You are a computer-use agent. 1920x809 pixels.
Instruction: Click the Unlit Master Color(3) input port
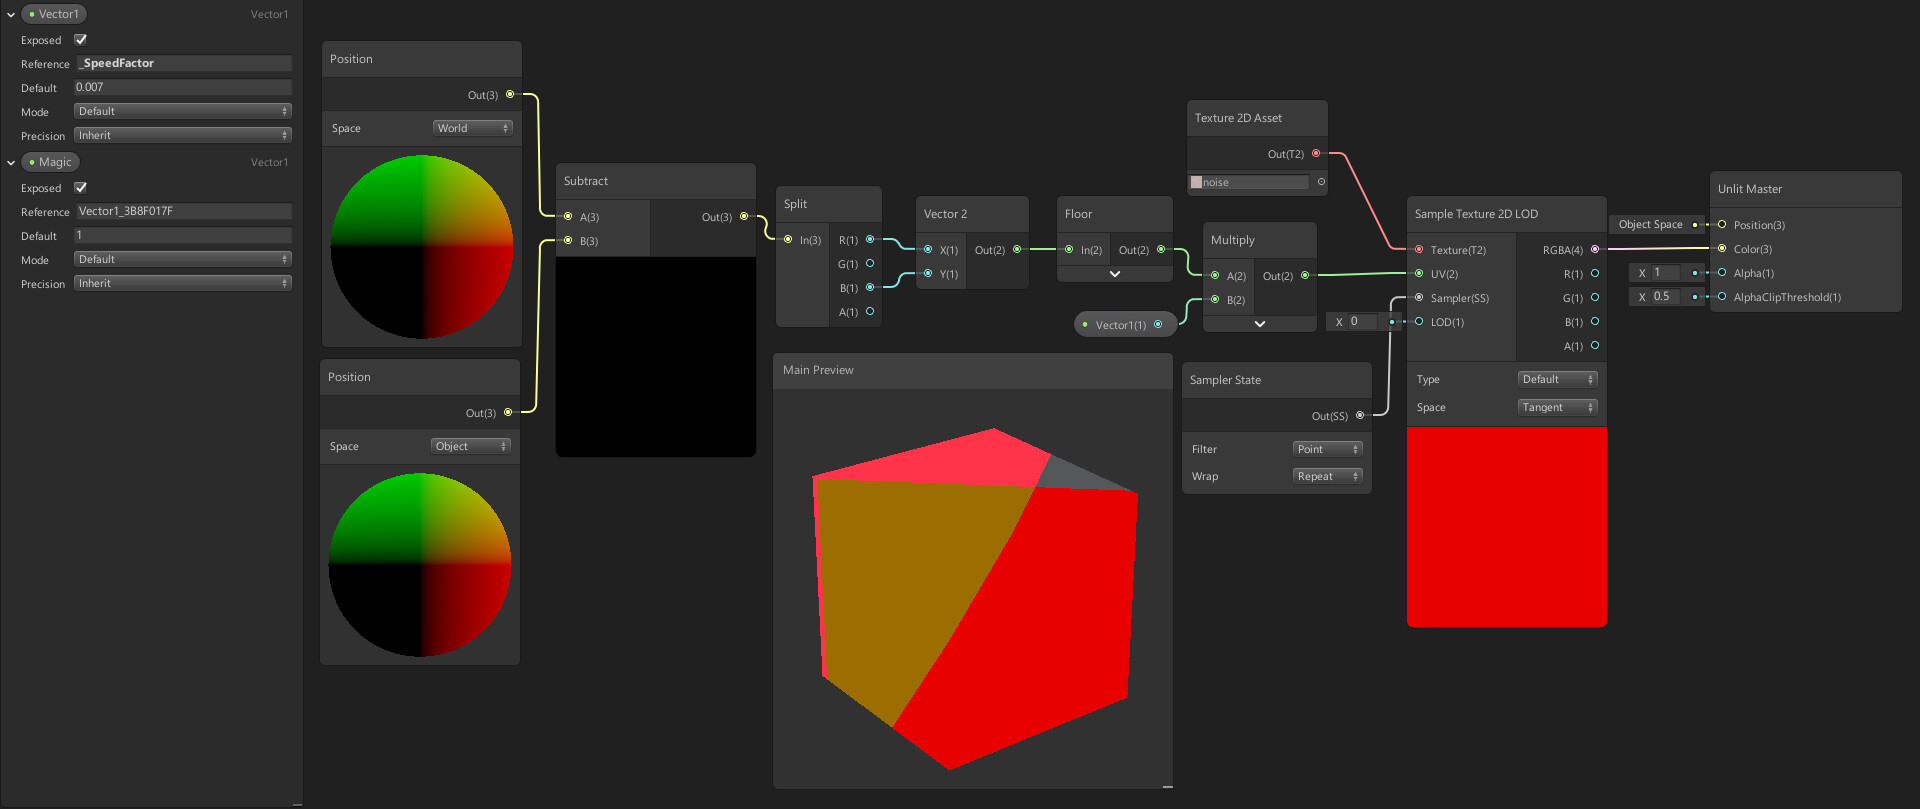pos(1722,248)
